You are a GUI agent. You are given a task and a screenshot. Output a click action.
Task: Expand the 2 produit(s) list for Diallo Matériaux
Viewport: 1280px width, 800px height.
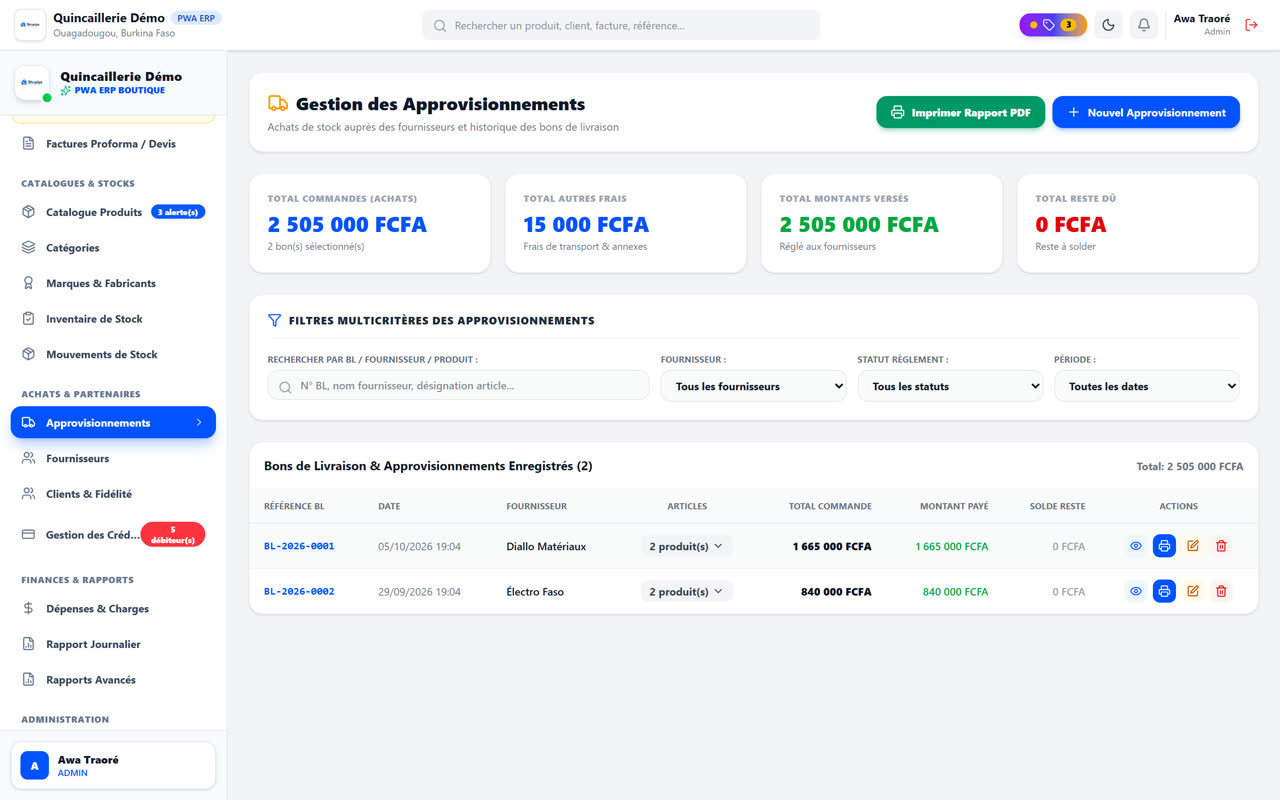[x=687, y=546]
